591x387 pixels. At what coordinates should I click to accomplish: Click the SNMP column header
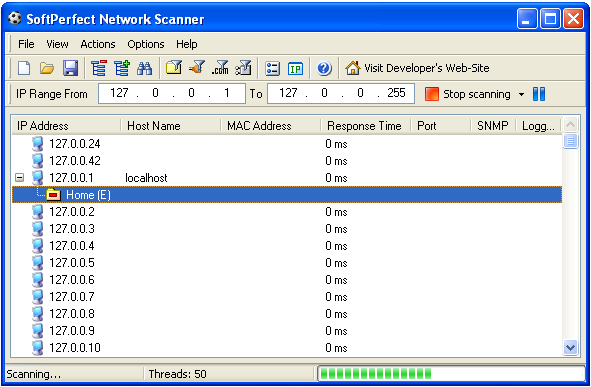493,125
